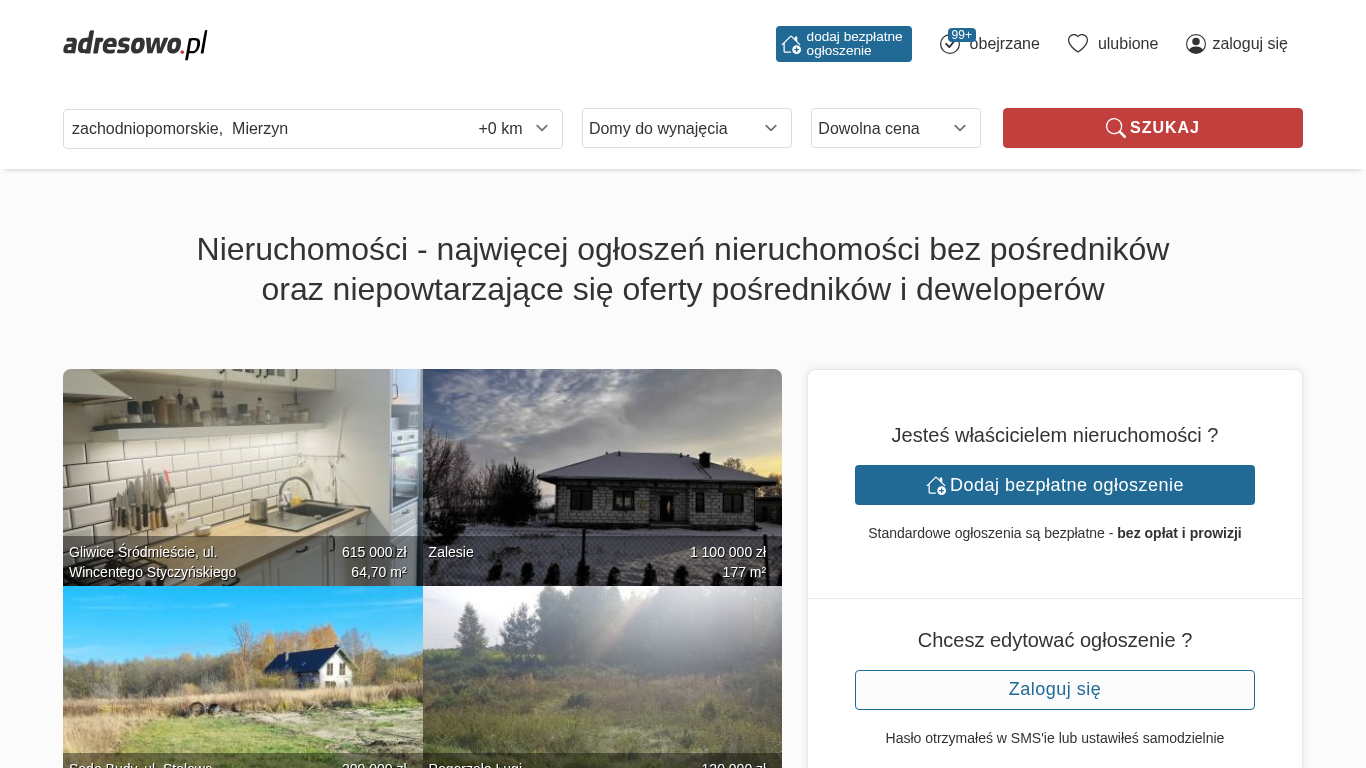Go to ulubione favorites
1366x768 pixels.
[x=1127, y=44]
